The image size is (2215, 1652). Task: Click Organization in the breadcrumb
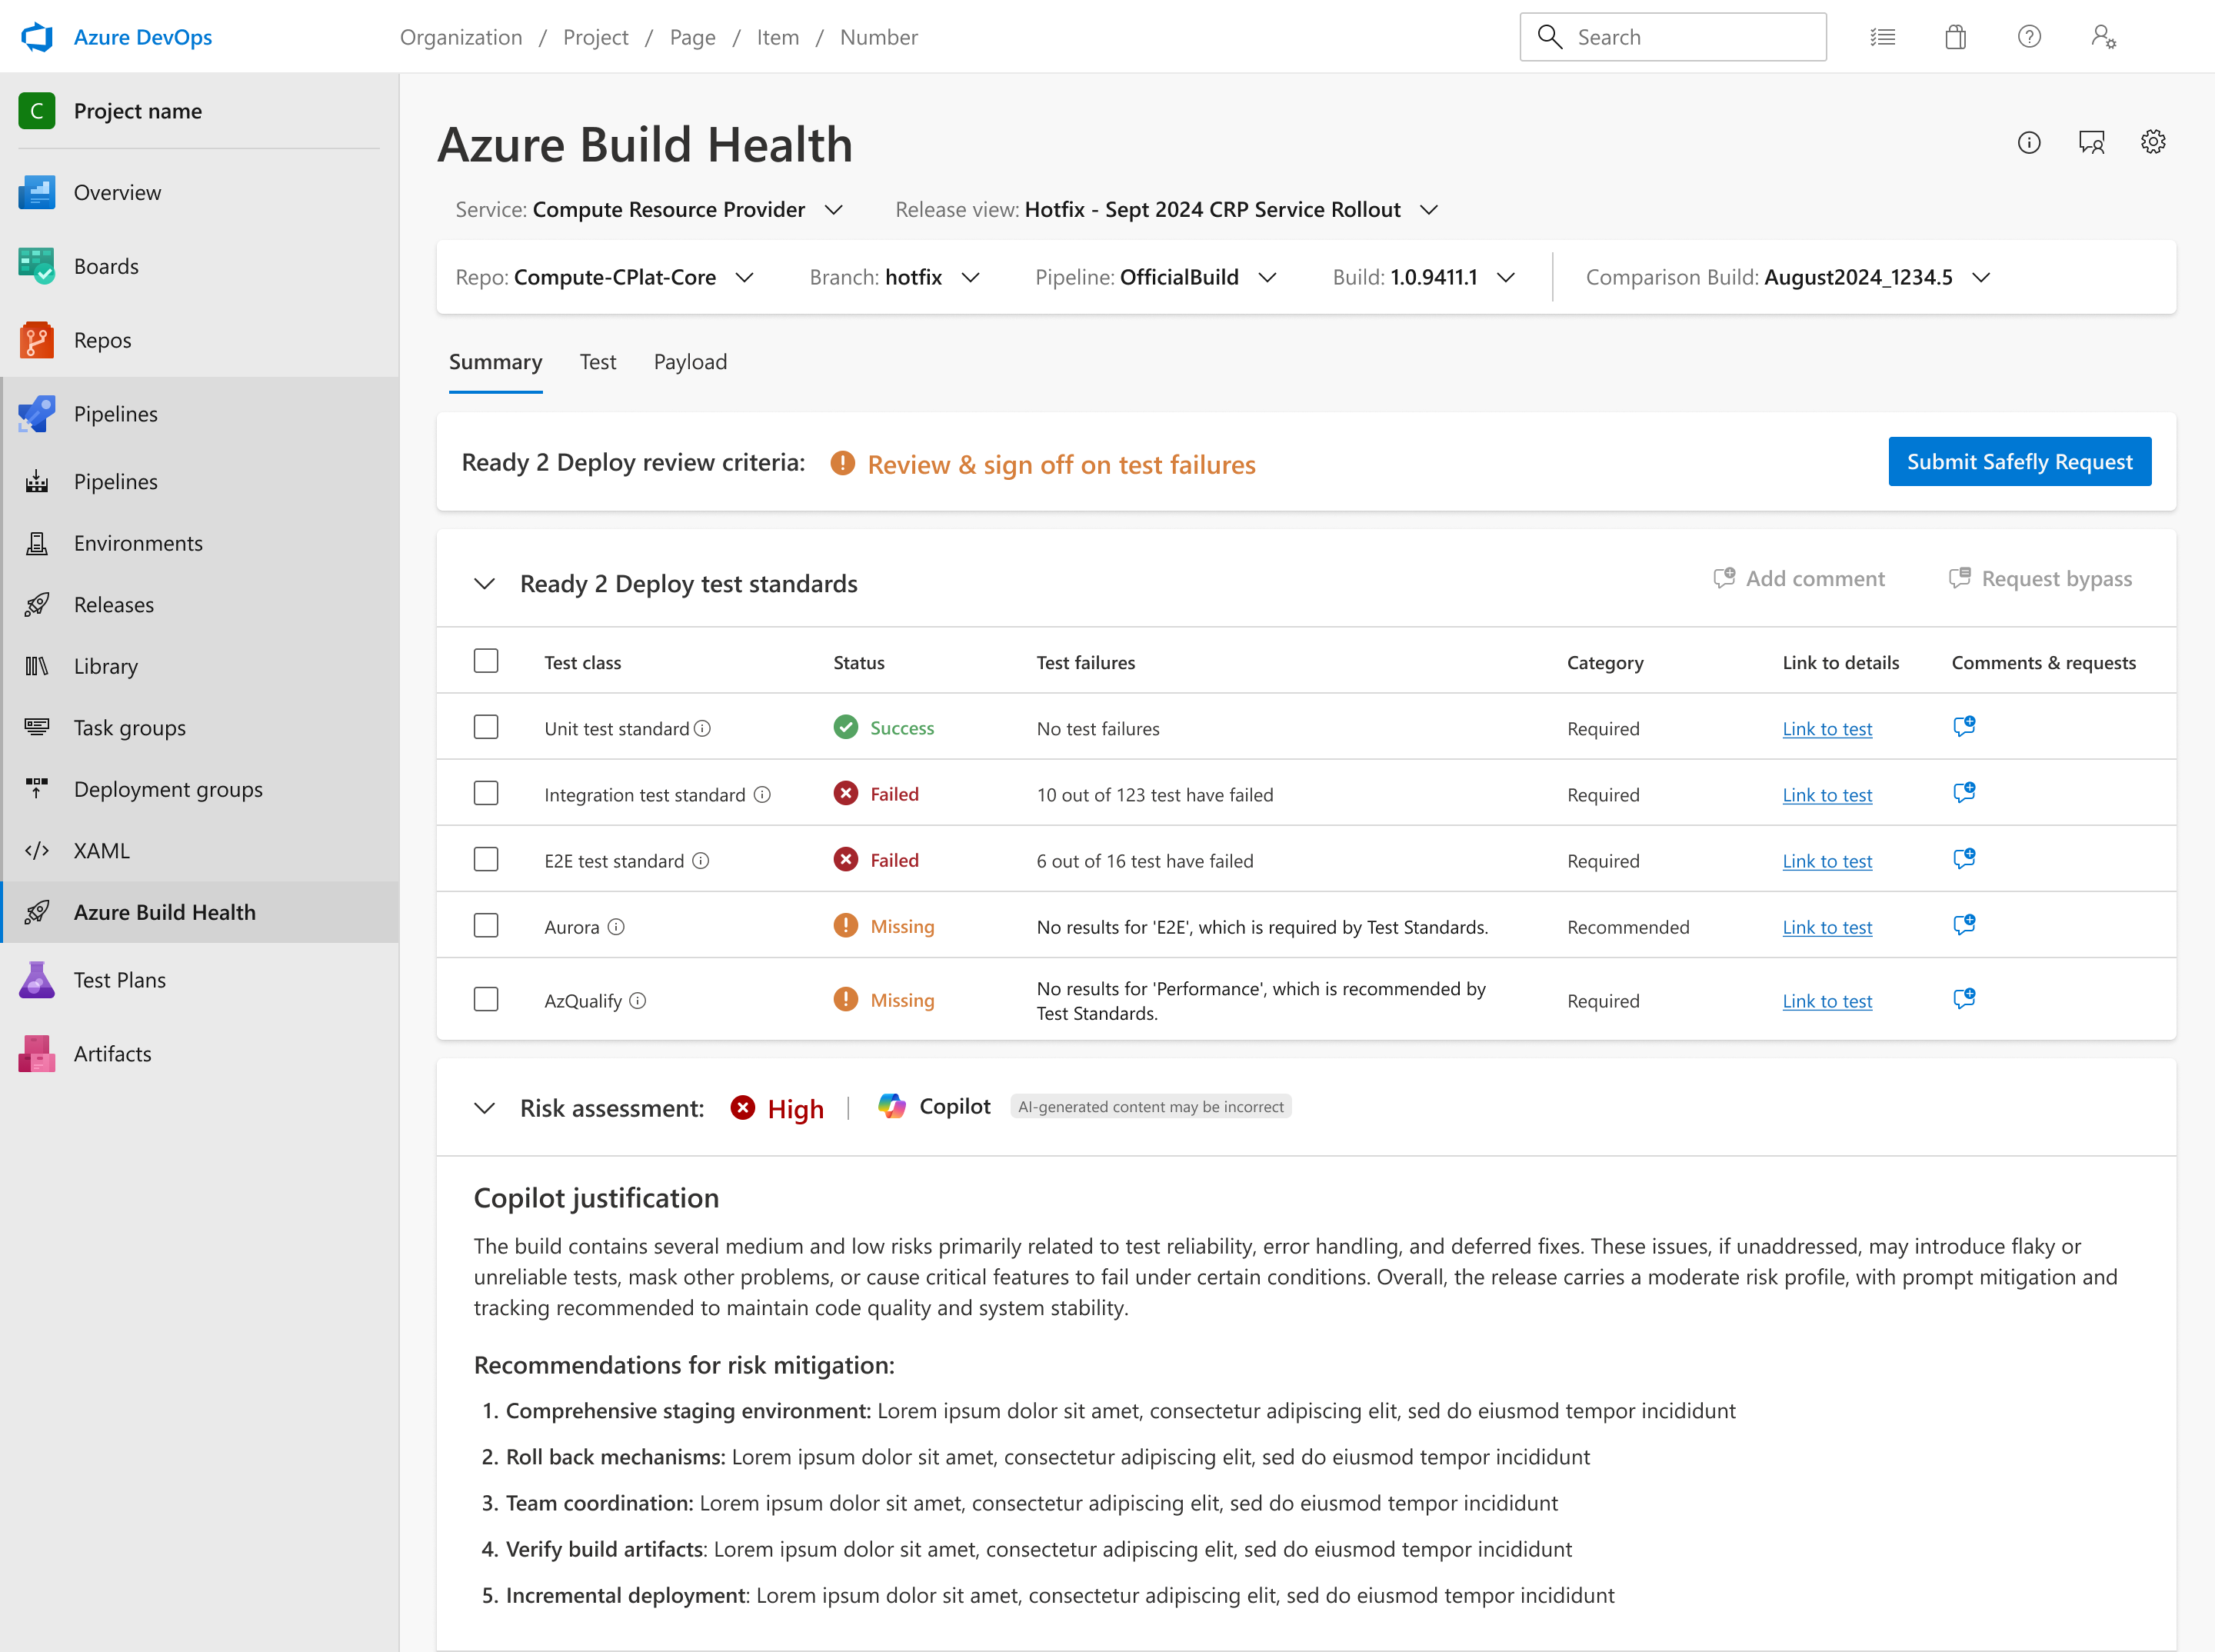point(461,37)
